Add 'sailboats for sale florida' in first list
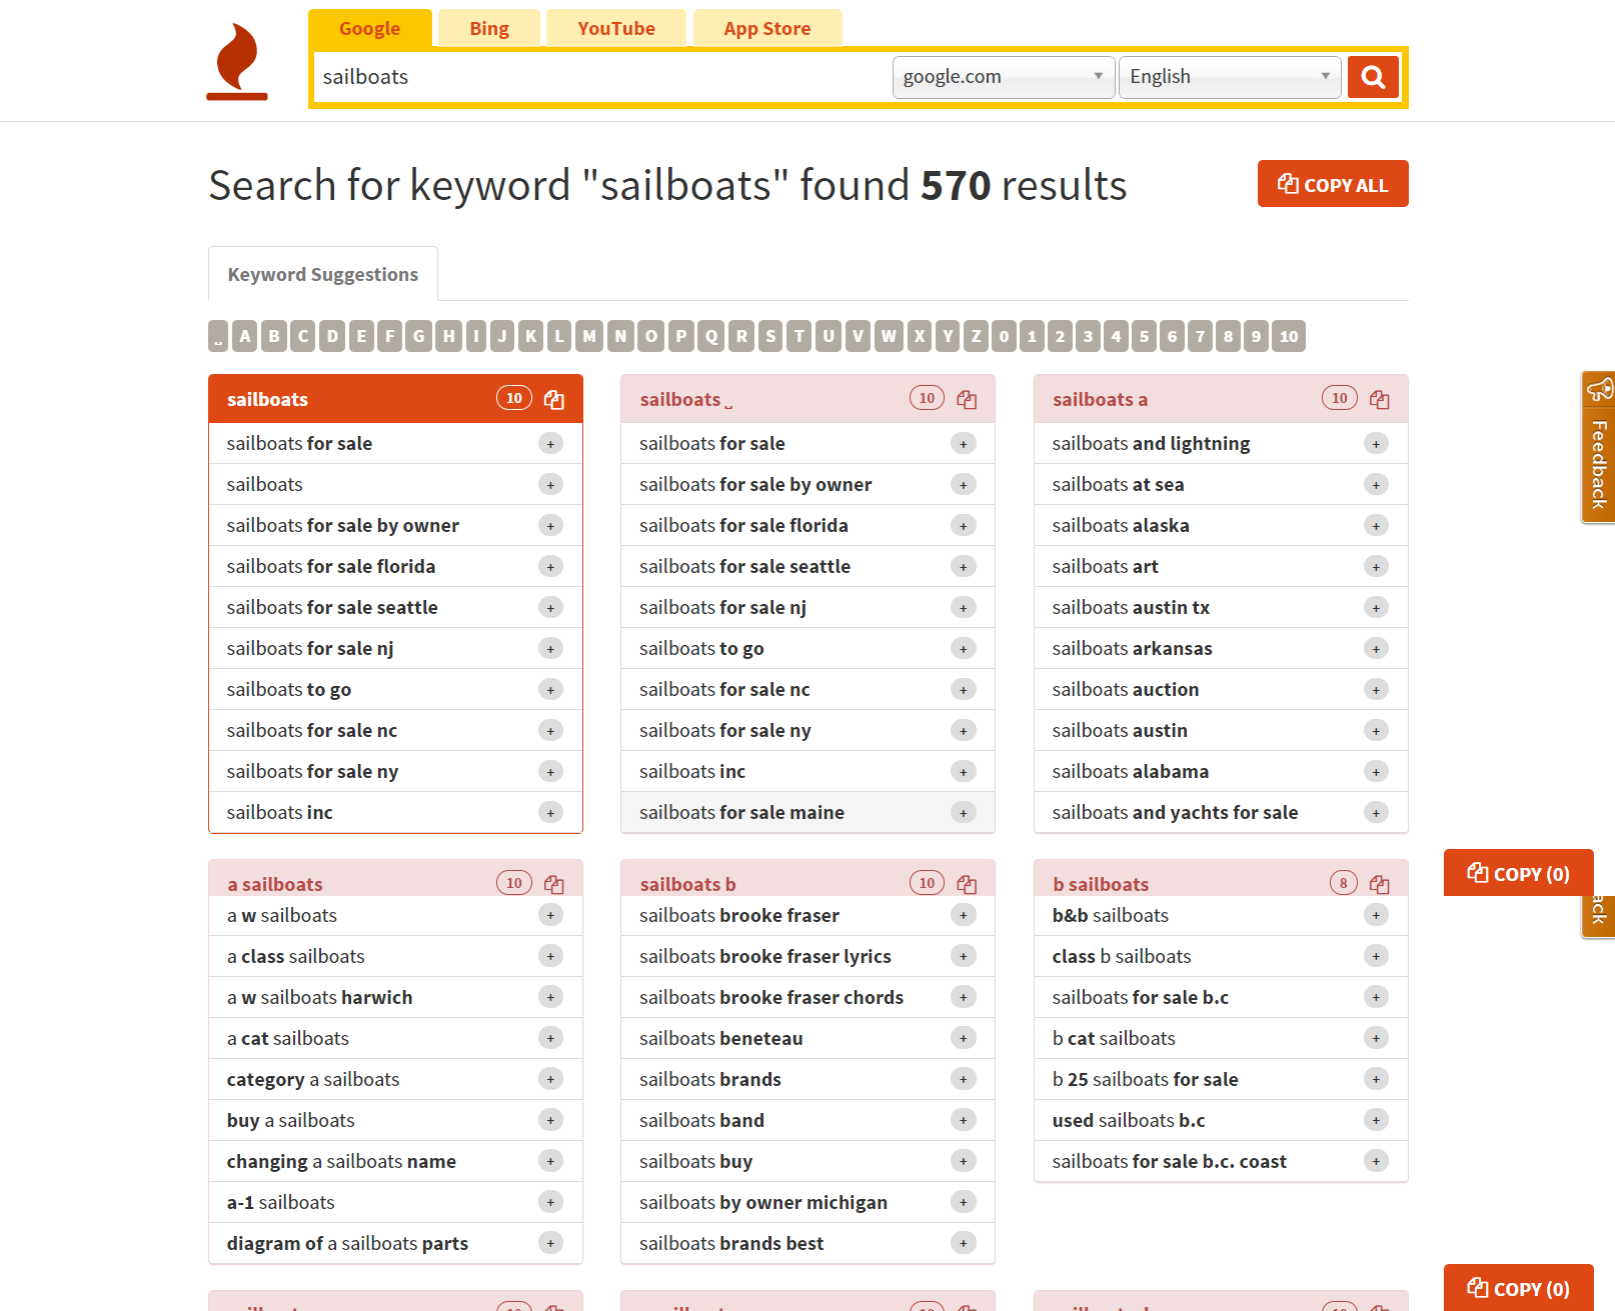Viewport: 1615px width, 1311px height. tap(550, 567)
